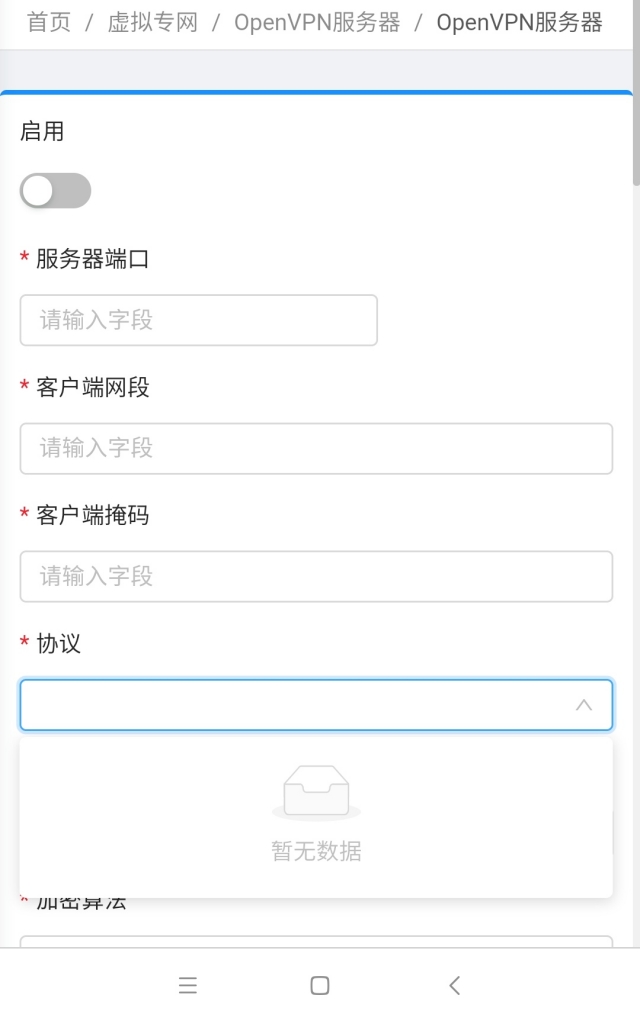Select the last OpenVPN服务器 breadcrumb entry

(x=519, y=22)
